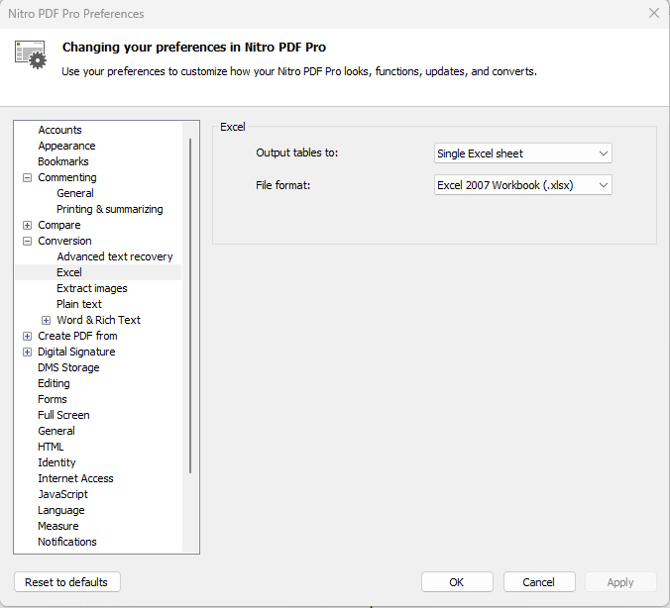Select Accounts in the preferences tree
The width and height of the screenshot is (670, 608).
pos(60,130)
